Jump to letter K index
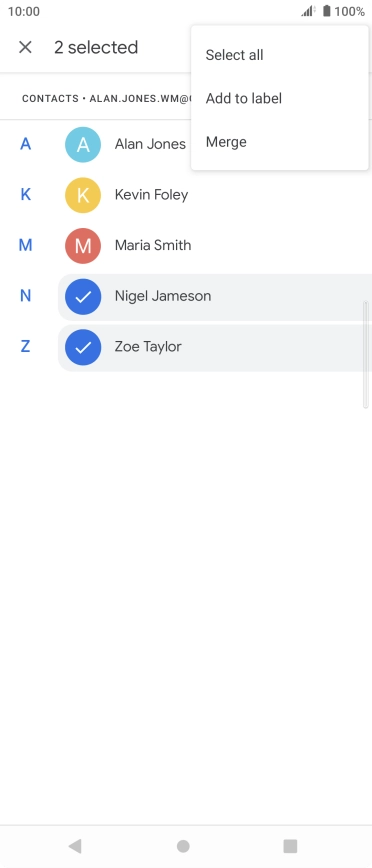372x868 pixels. pos(25,195)
